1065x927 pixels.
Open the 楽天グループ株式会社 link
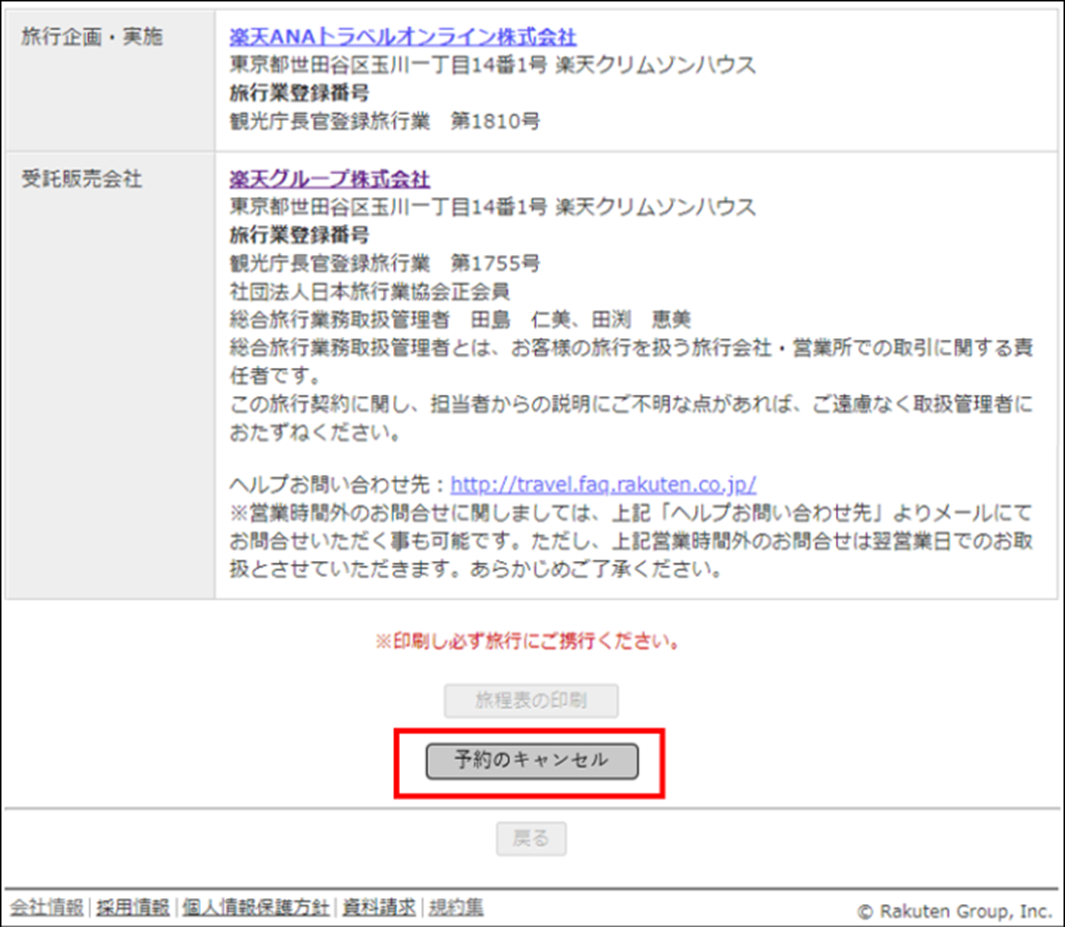tap(329, 180)
